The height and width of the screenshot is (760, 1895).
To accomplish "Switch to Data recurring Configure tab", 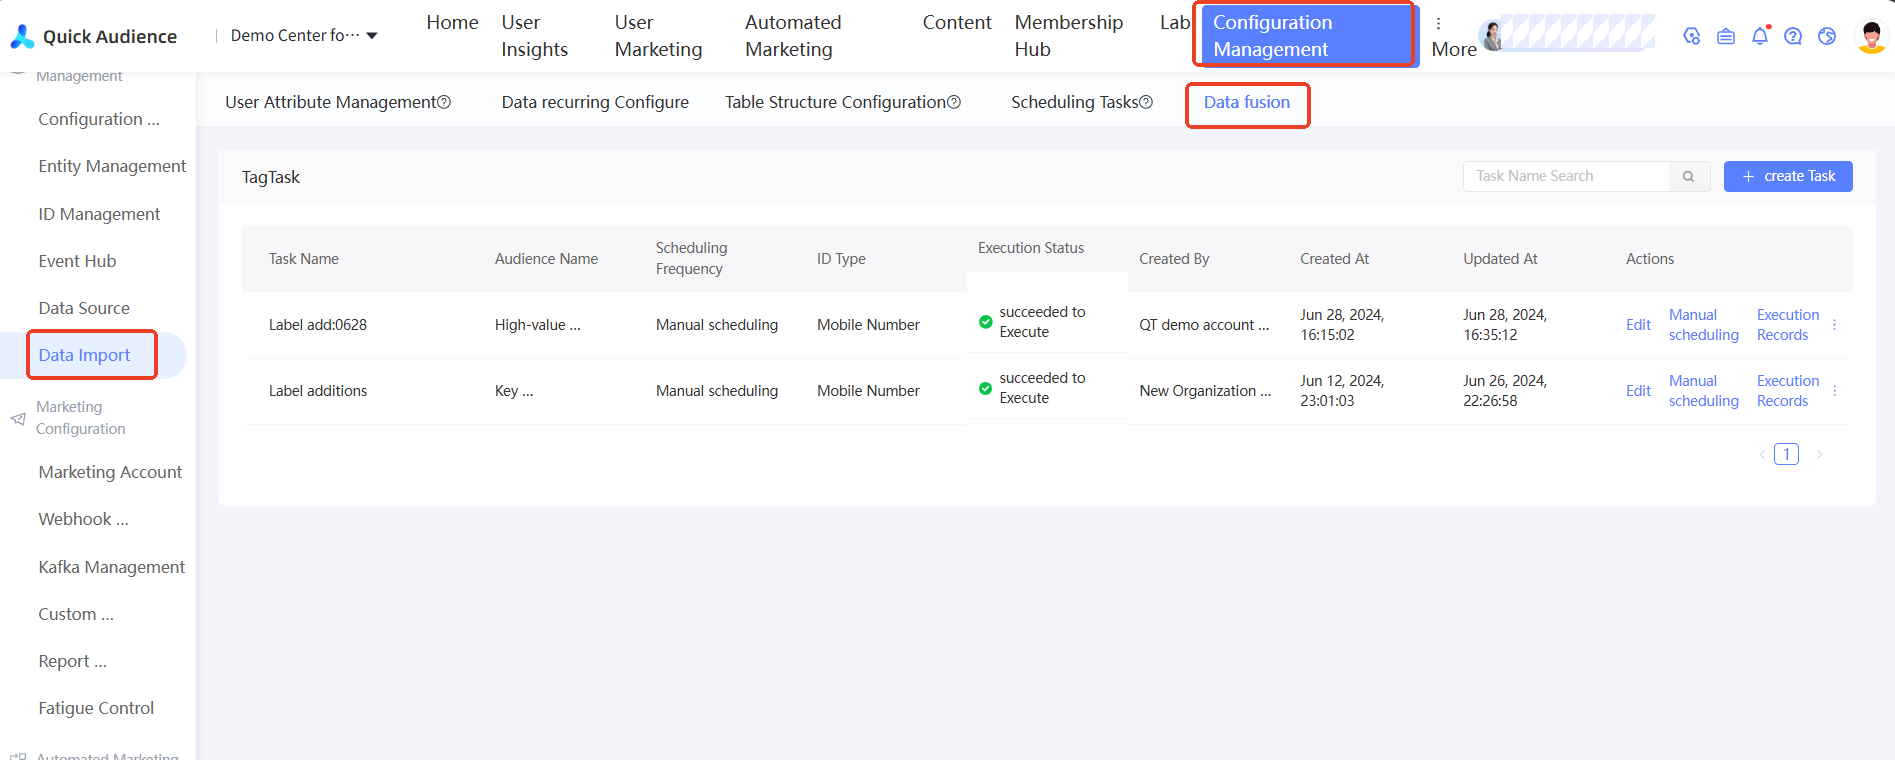I will tap(595, 102).
